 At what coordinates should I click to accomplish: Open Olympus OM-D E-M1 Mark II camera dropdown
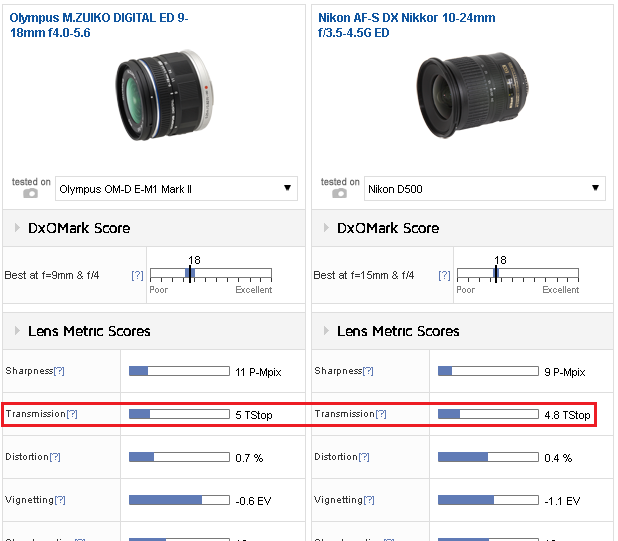[176, 188]
